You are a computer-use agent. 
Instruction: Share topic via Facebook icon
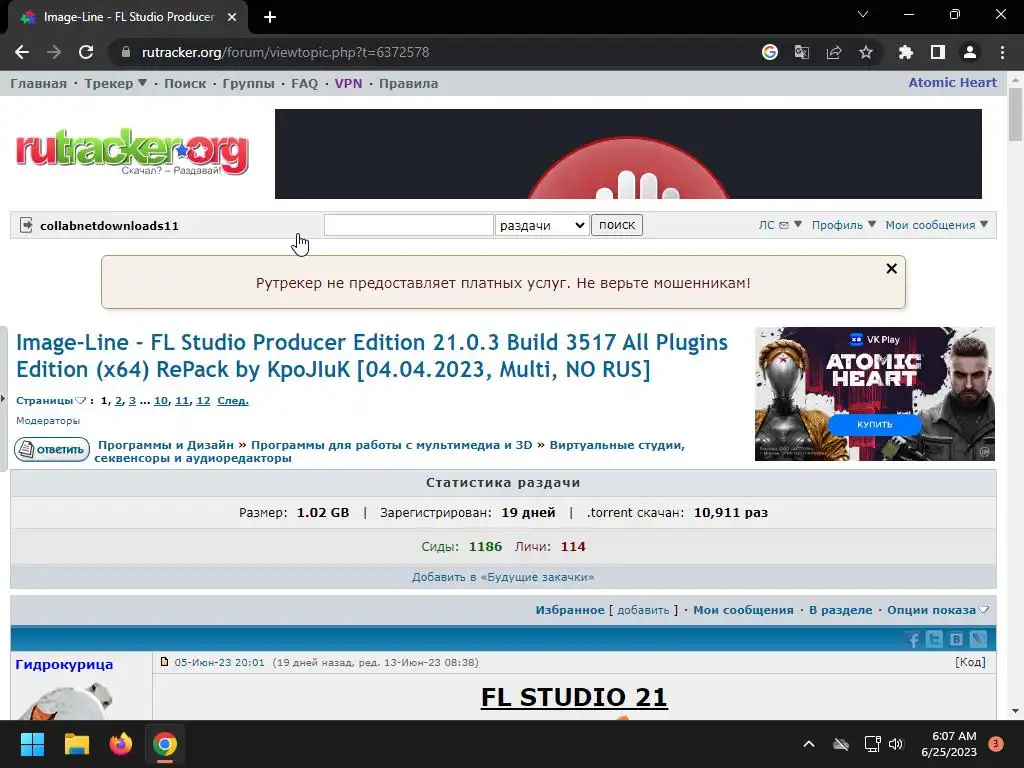point(914,639)
